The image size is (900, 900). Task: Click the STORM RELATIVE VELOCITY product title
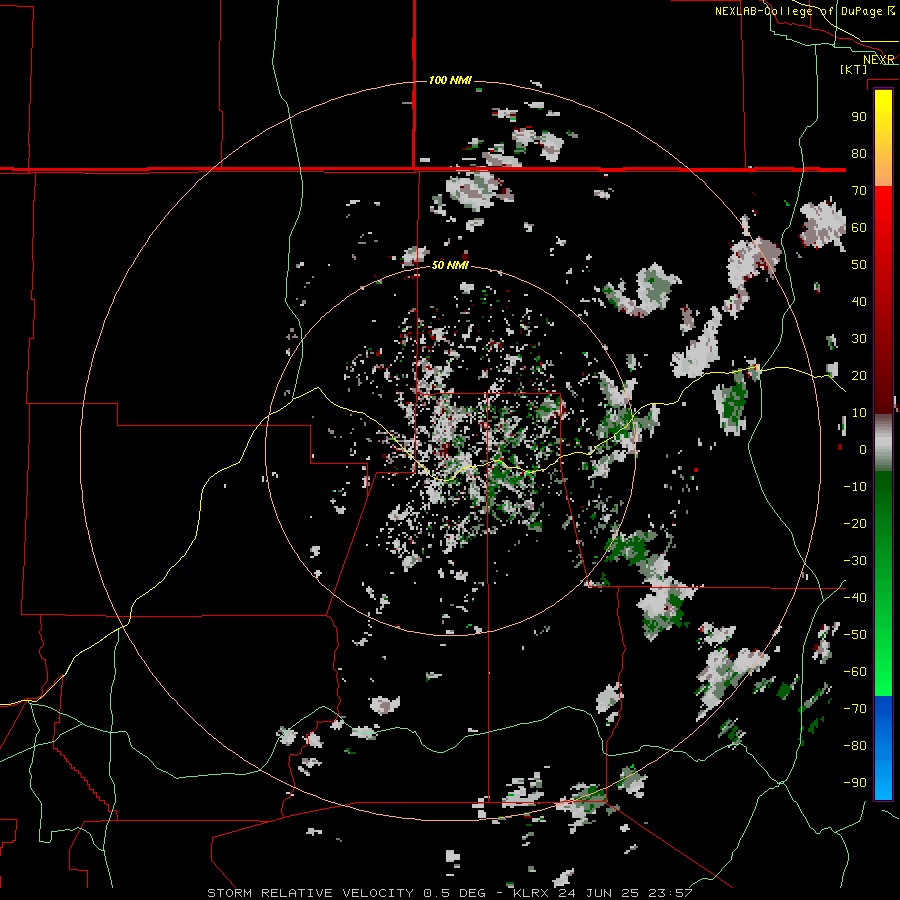(311, 893)
